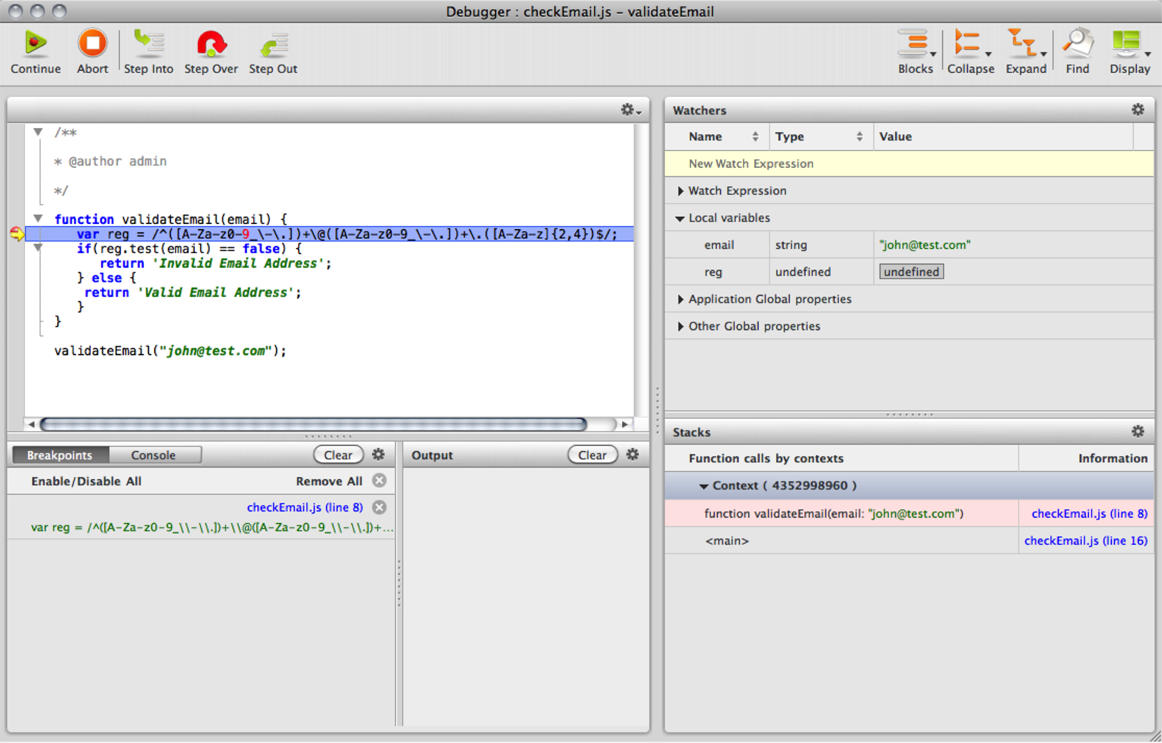Remove the checkEmail.js line 8 breakpoint

(379, 507)
